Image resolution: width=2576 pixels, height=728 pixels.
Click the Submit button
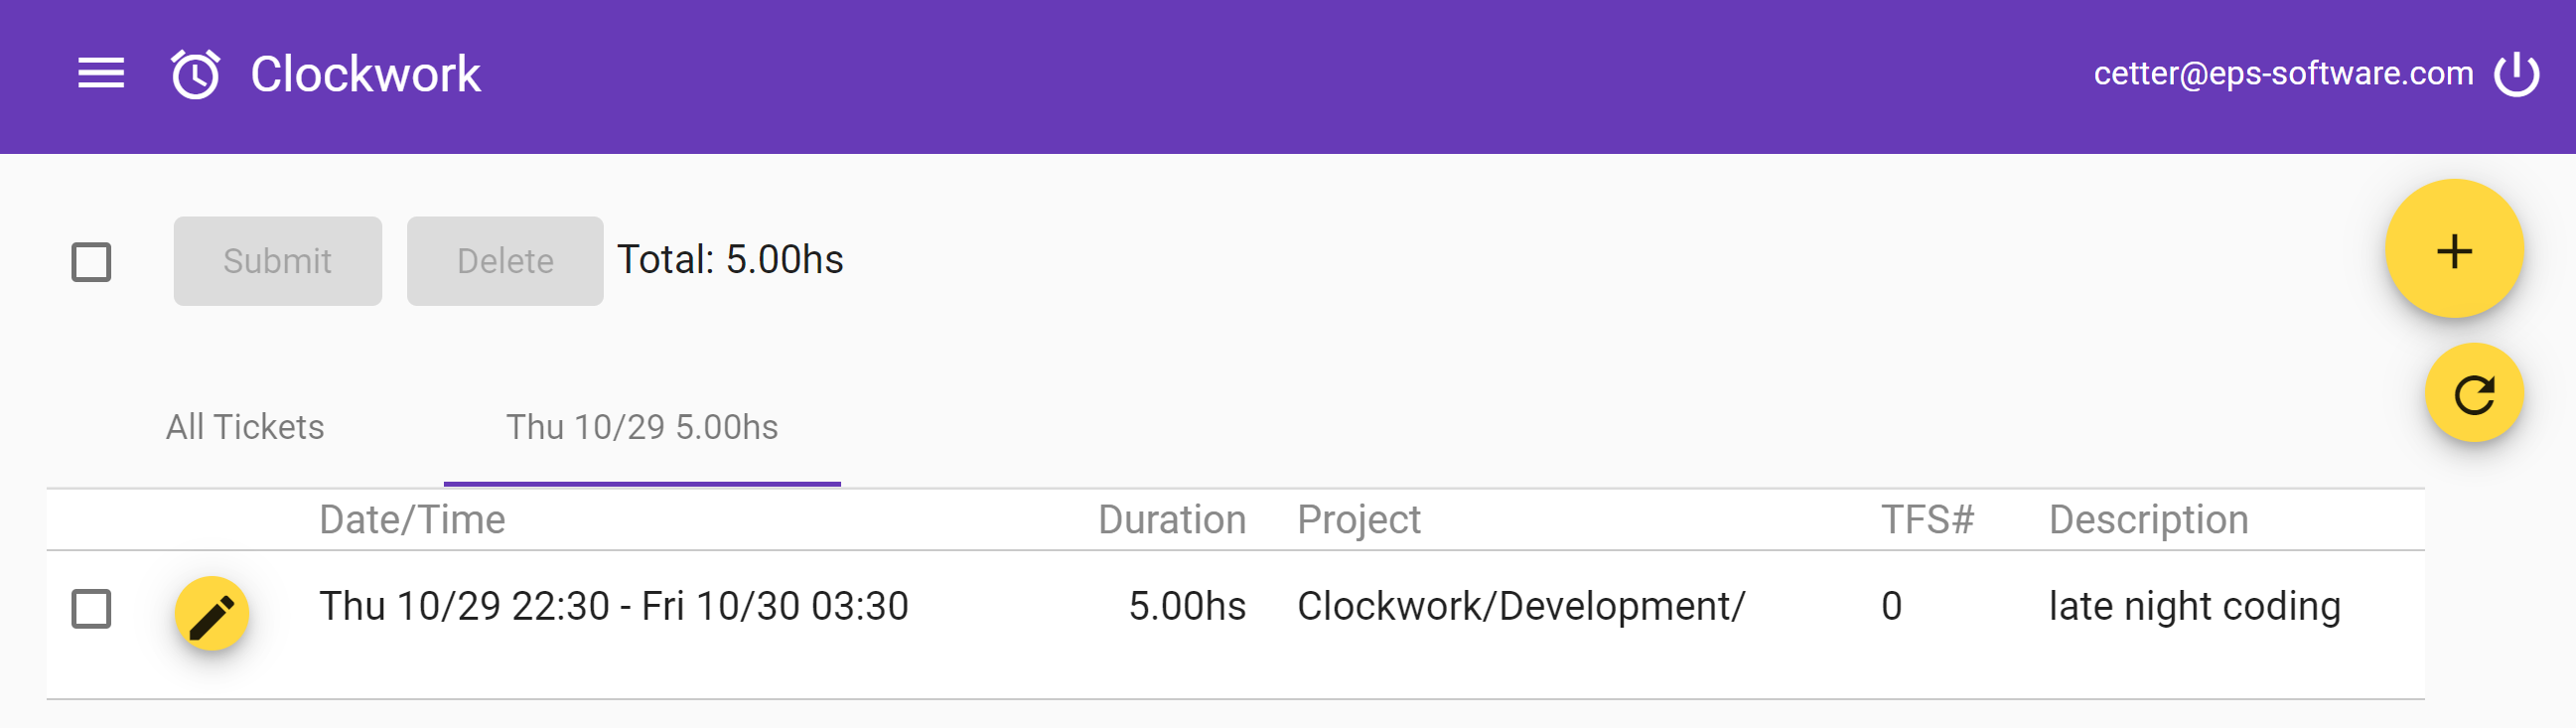[278, 261]
